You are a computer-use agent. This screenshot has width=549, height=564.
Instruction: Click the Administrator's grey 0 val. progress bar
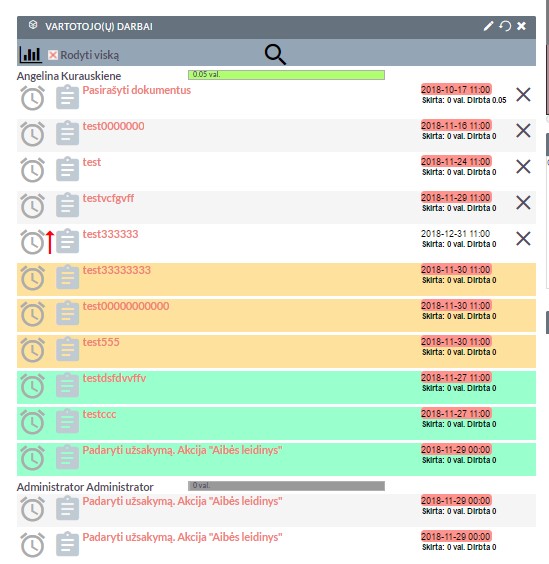click(286, 486)
